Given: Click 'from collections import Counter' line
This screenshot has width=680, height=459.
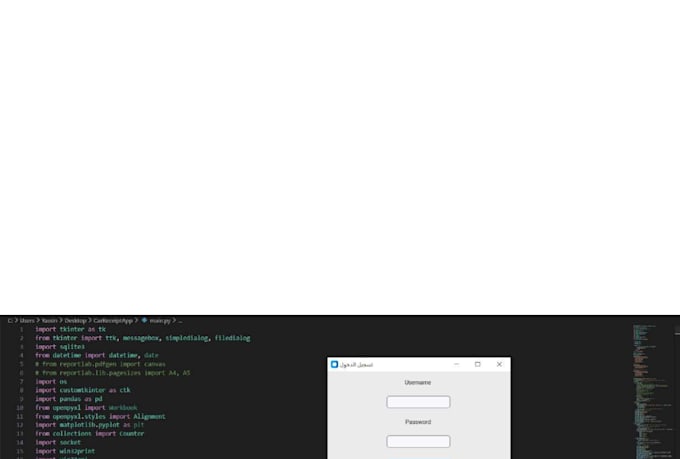Looking at the screenshot, I should tap(89, 433).
